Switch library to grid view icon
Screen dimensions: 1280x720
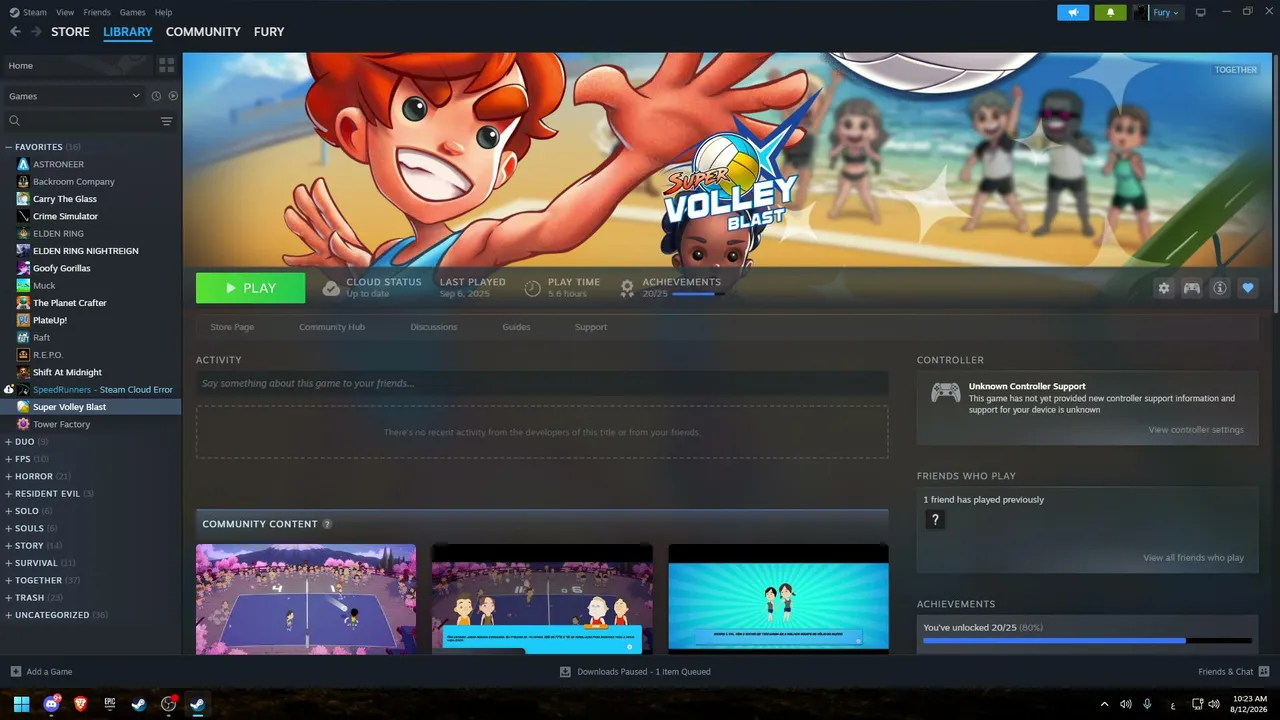pyautogui.click(x=166, y=65)
